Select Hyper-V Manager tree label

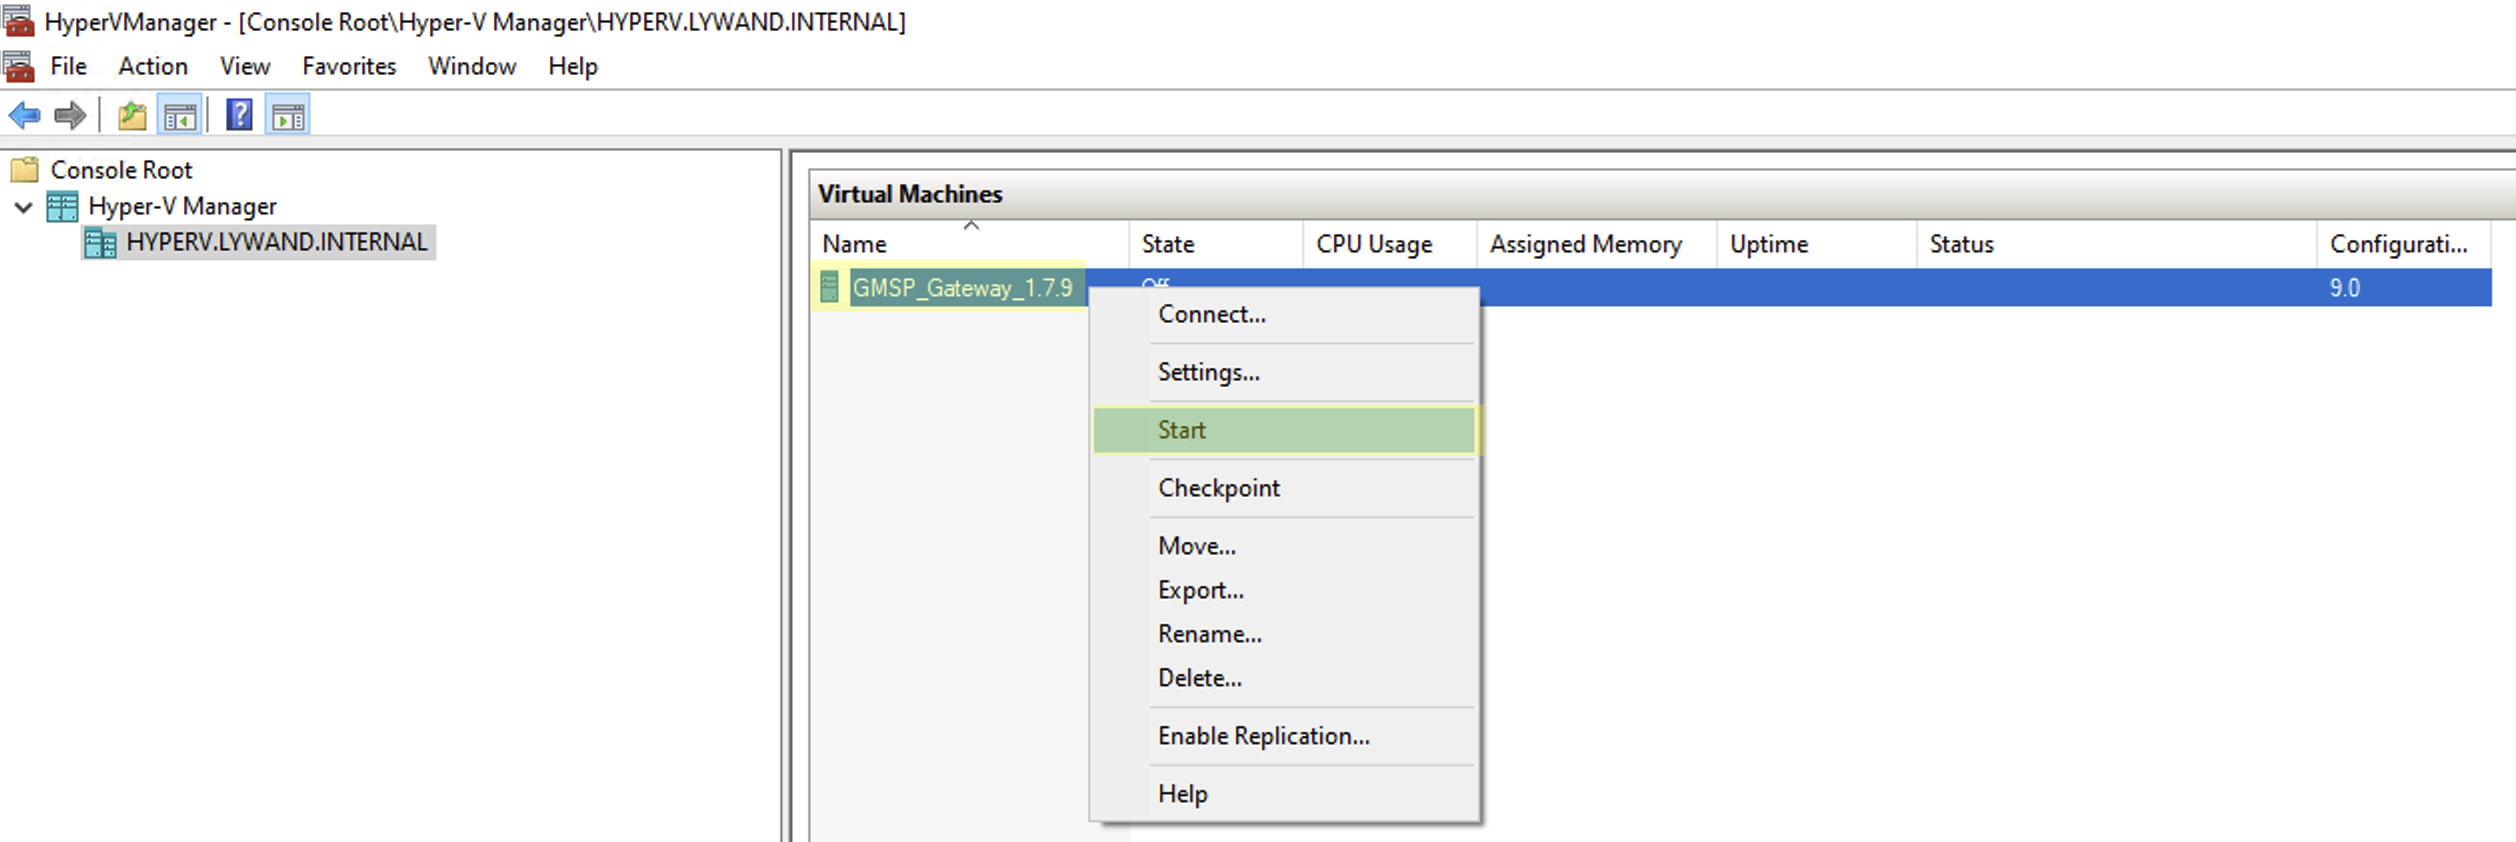pyautogui.click(x=182, y=206)
